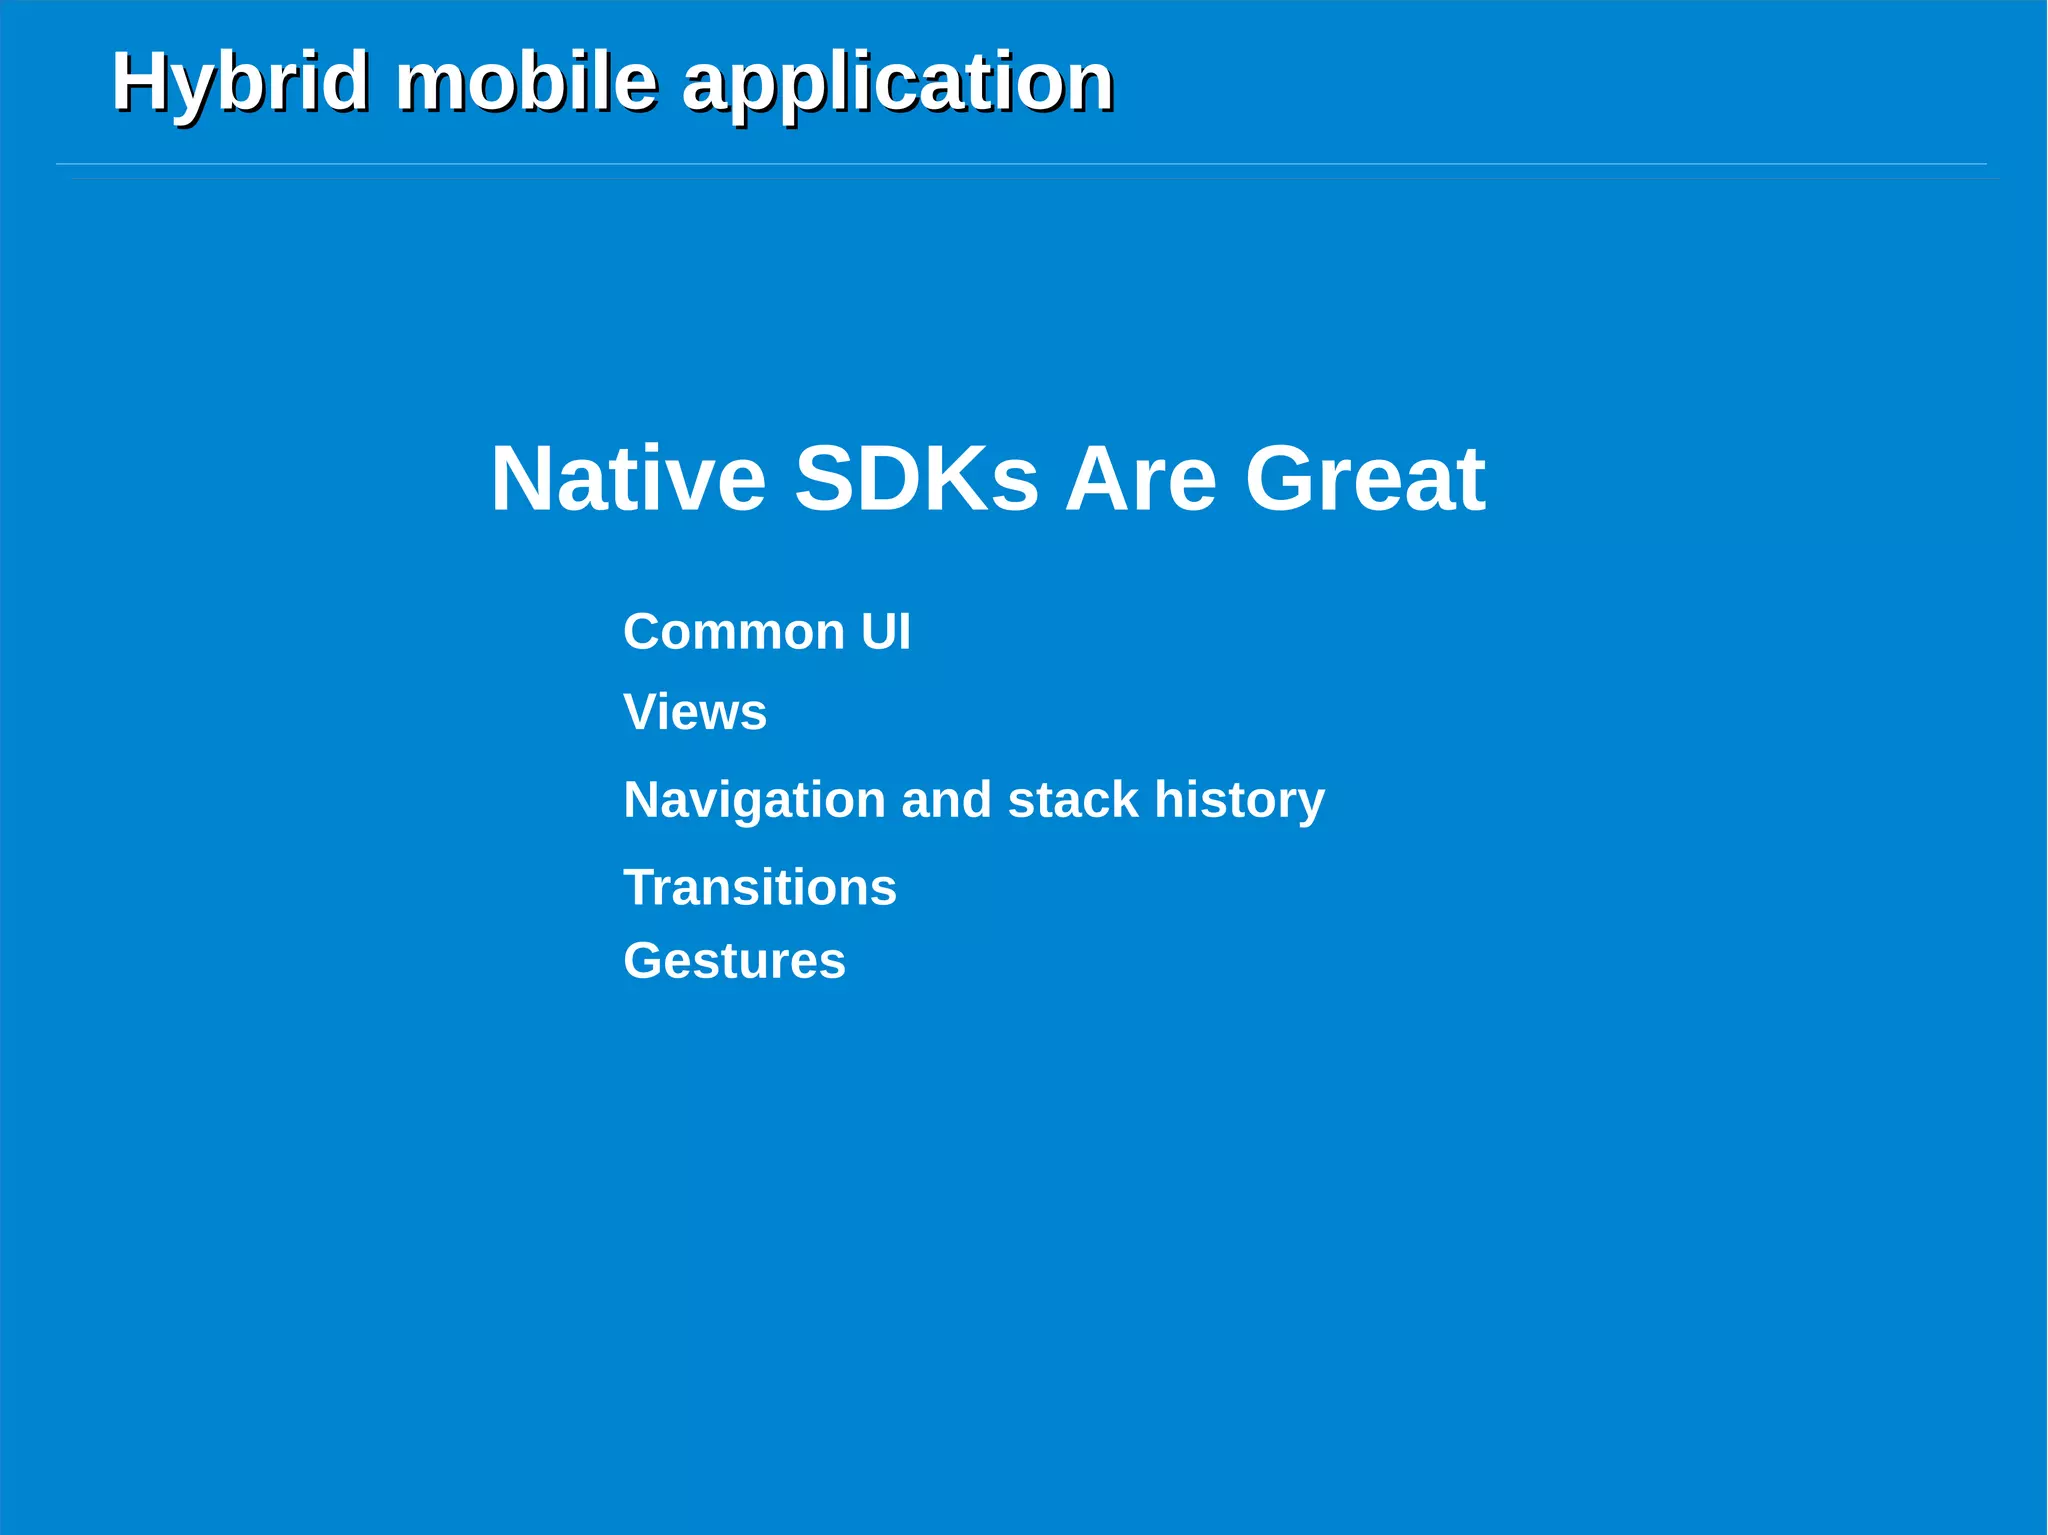Click the word 'SDKs' in the heading
The width and height of the screenshot is (2048, 1535).
916,478
